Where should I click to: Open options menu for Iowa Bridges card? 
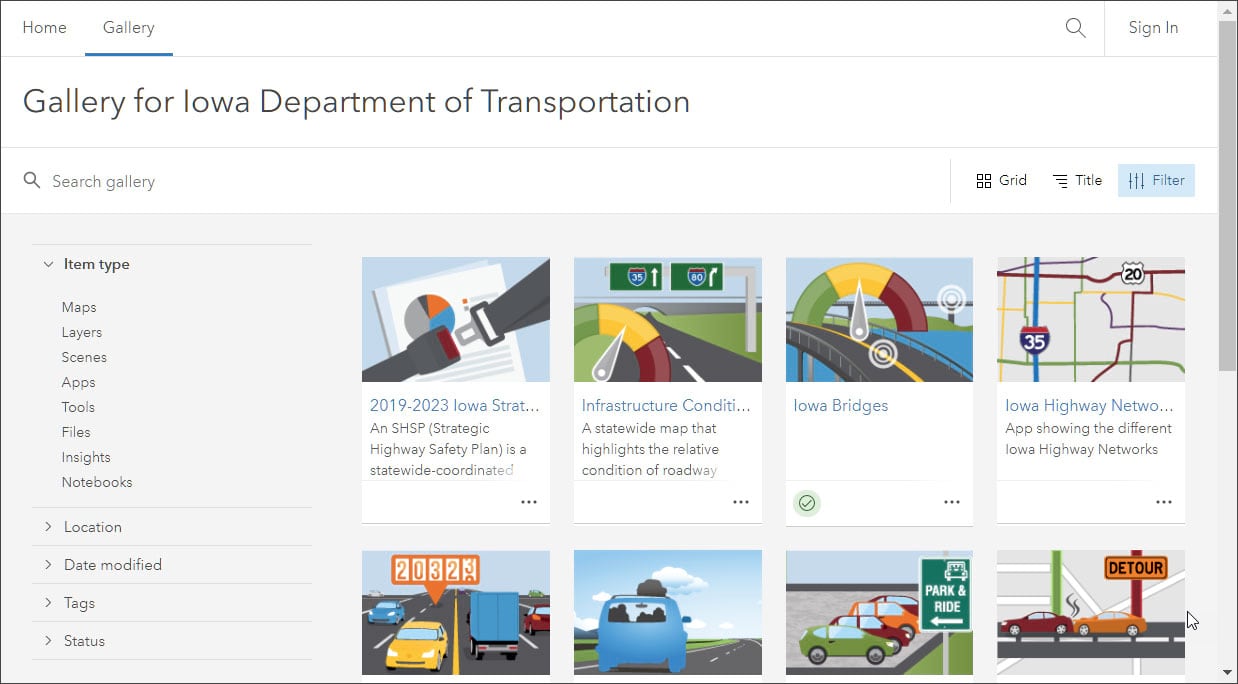[x=952, y=502]
